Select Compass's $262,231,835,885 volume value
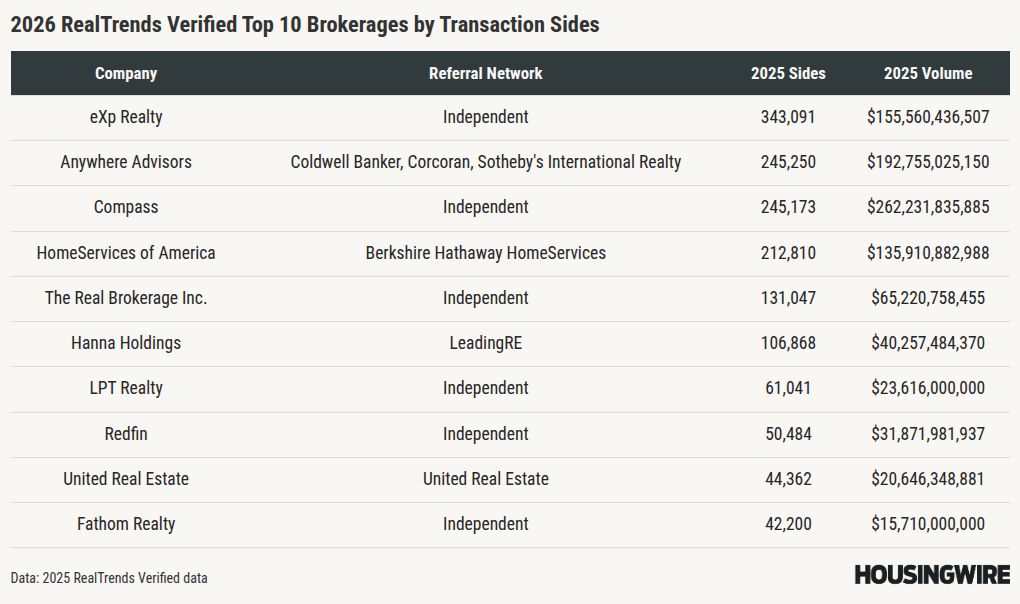 (928, 207)
